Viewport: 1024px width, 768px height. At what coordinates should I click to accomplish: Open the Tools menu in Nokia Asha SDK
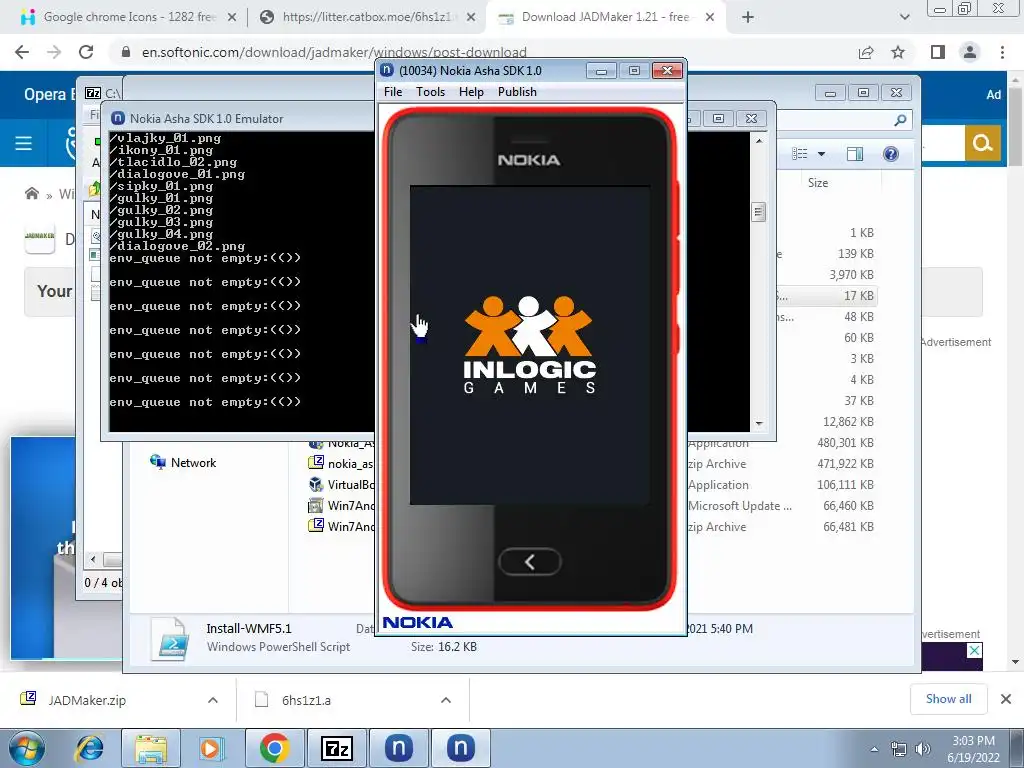[430, 92]
